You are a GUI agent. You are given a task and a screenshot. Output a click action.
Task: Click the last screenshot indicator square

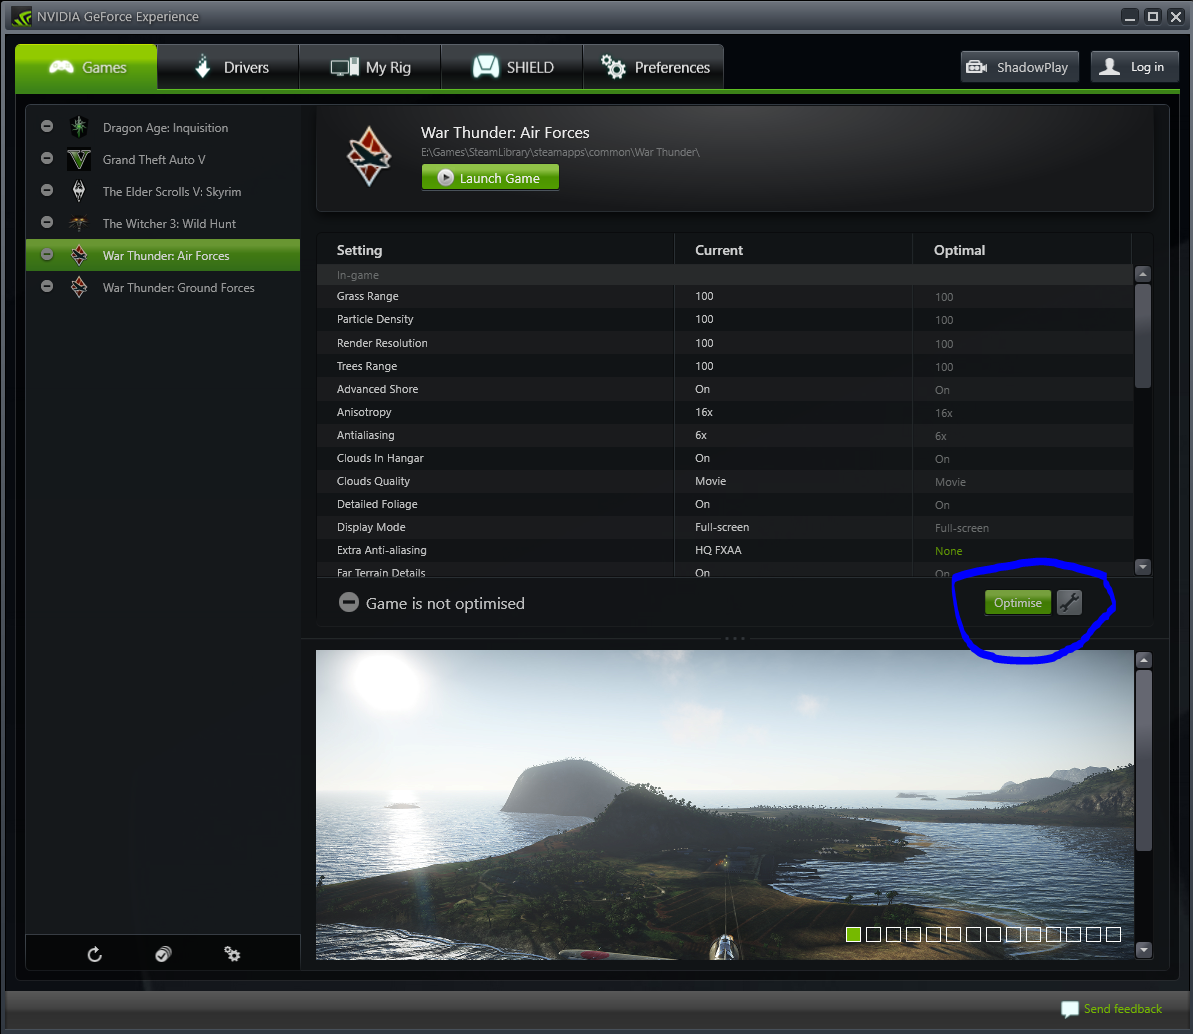(1113, 934)
